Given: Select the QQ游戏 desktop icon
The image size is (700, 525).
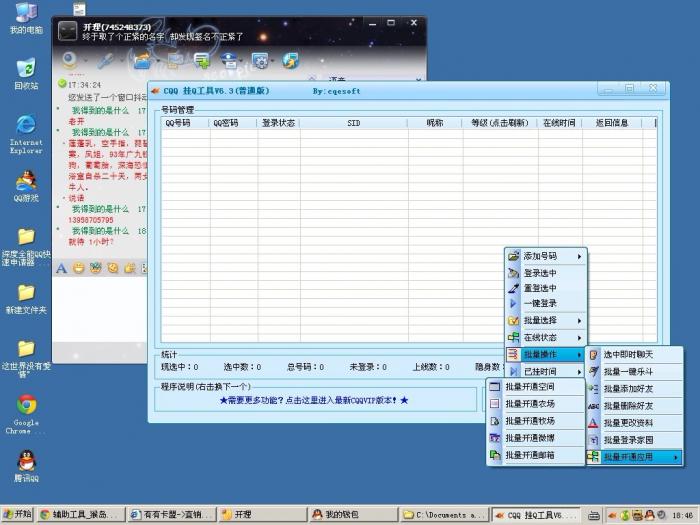Looking at the screenshot, I should [26, 186].
